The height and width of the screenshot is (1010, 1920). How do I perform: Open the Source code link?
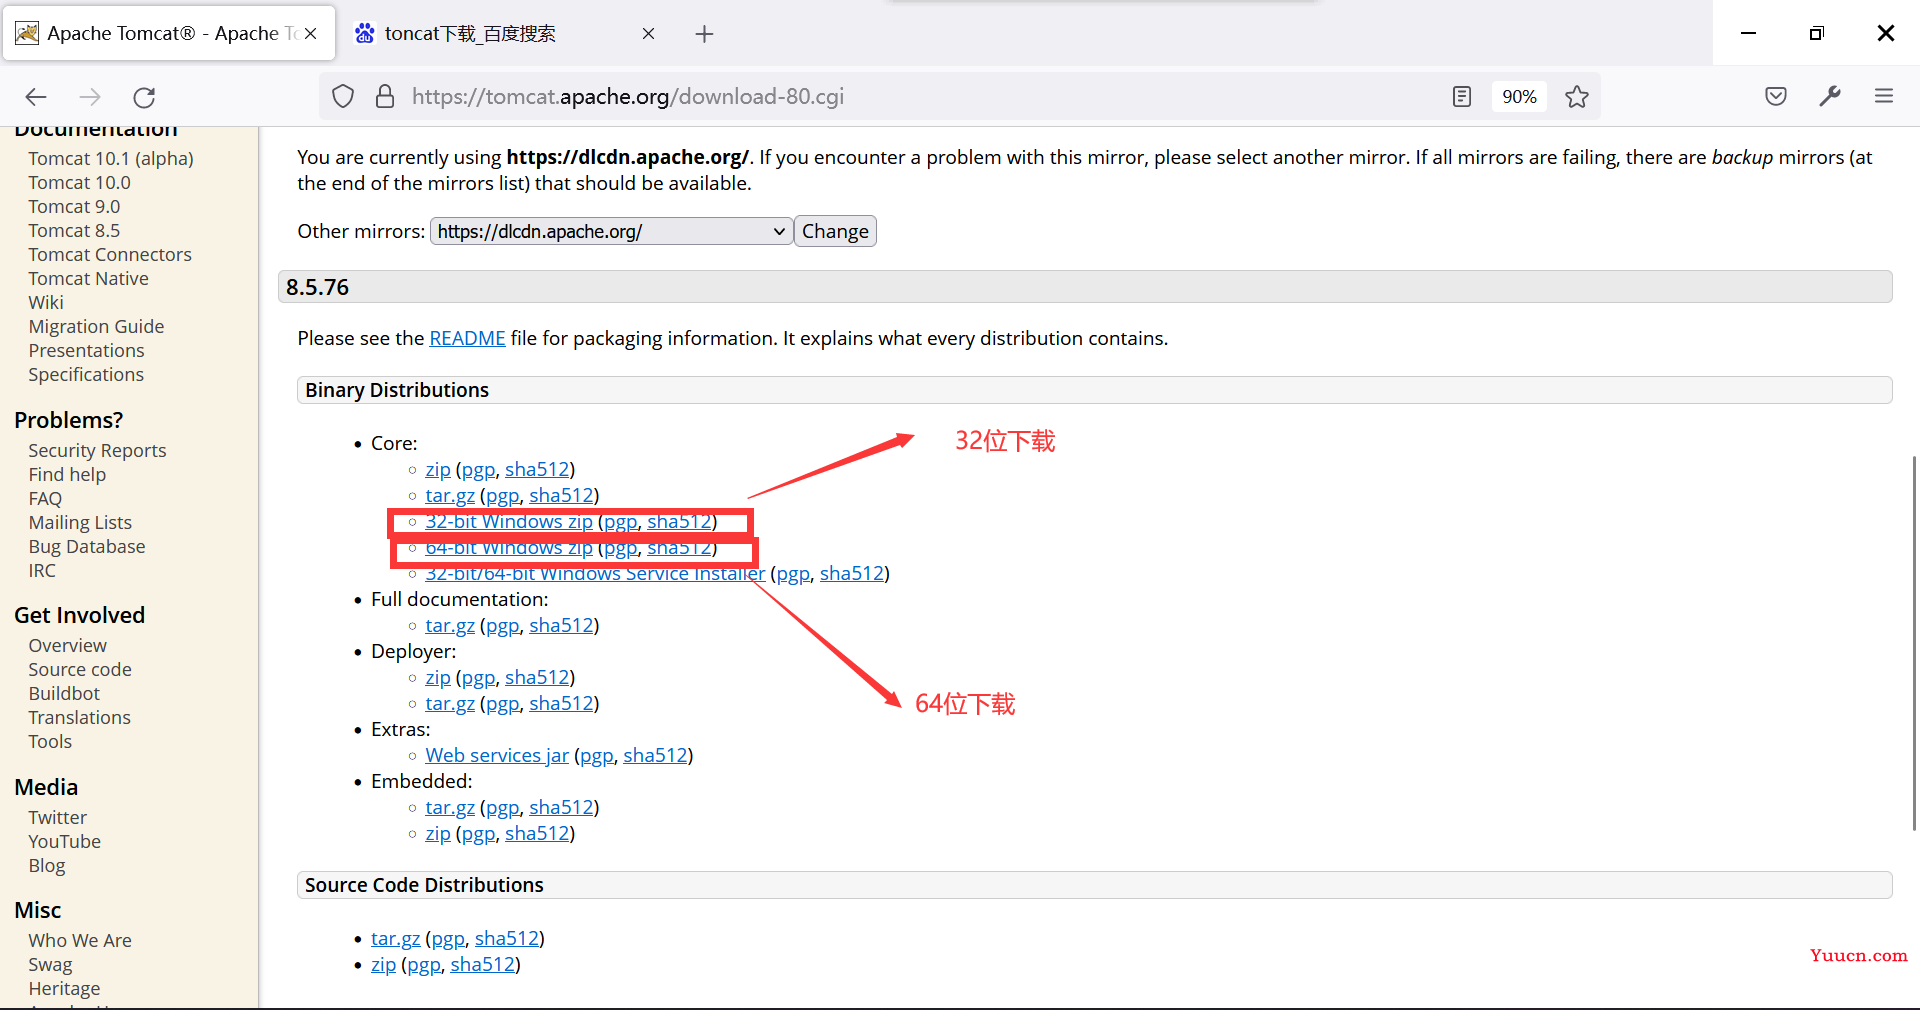tap(80, 669)
